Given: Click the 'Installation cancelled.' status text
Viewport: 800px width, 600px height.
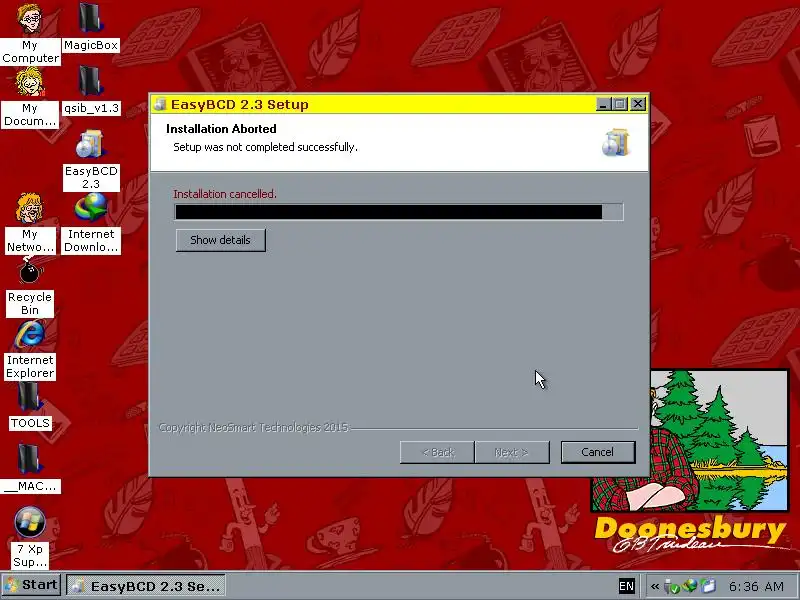Looking at the screenshot, I should (x=224, y=194).
